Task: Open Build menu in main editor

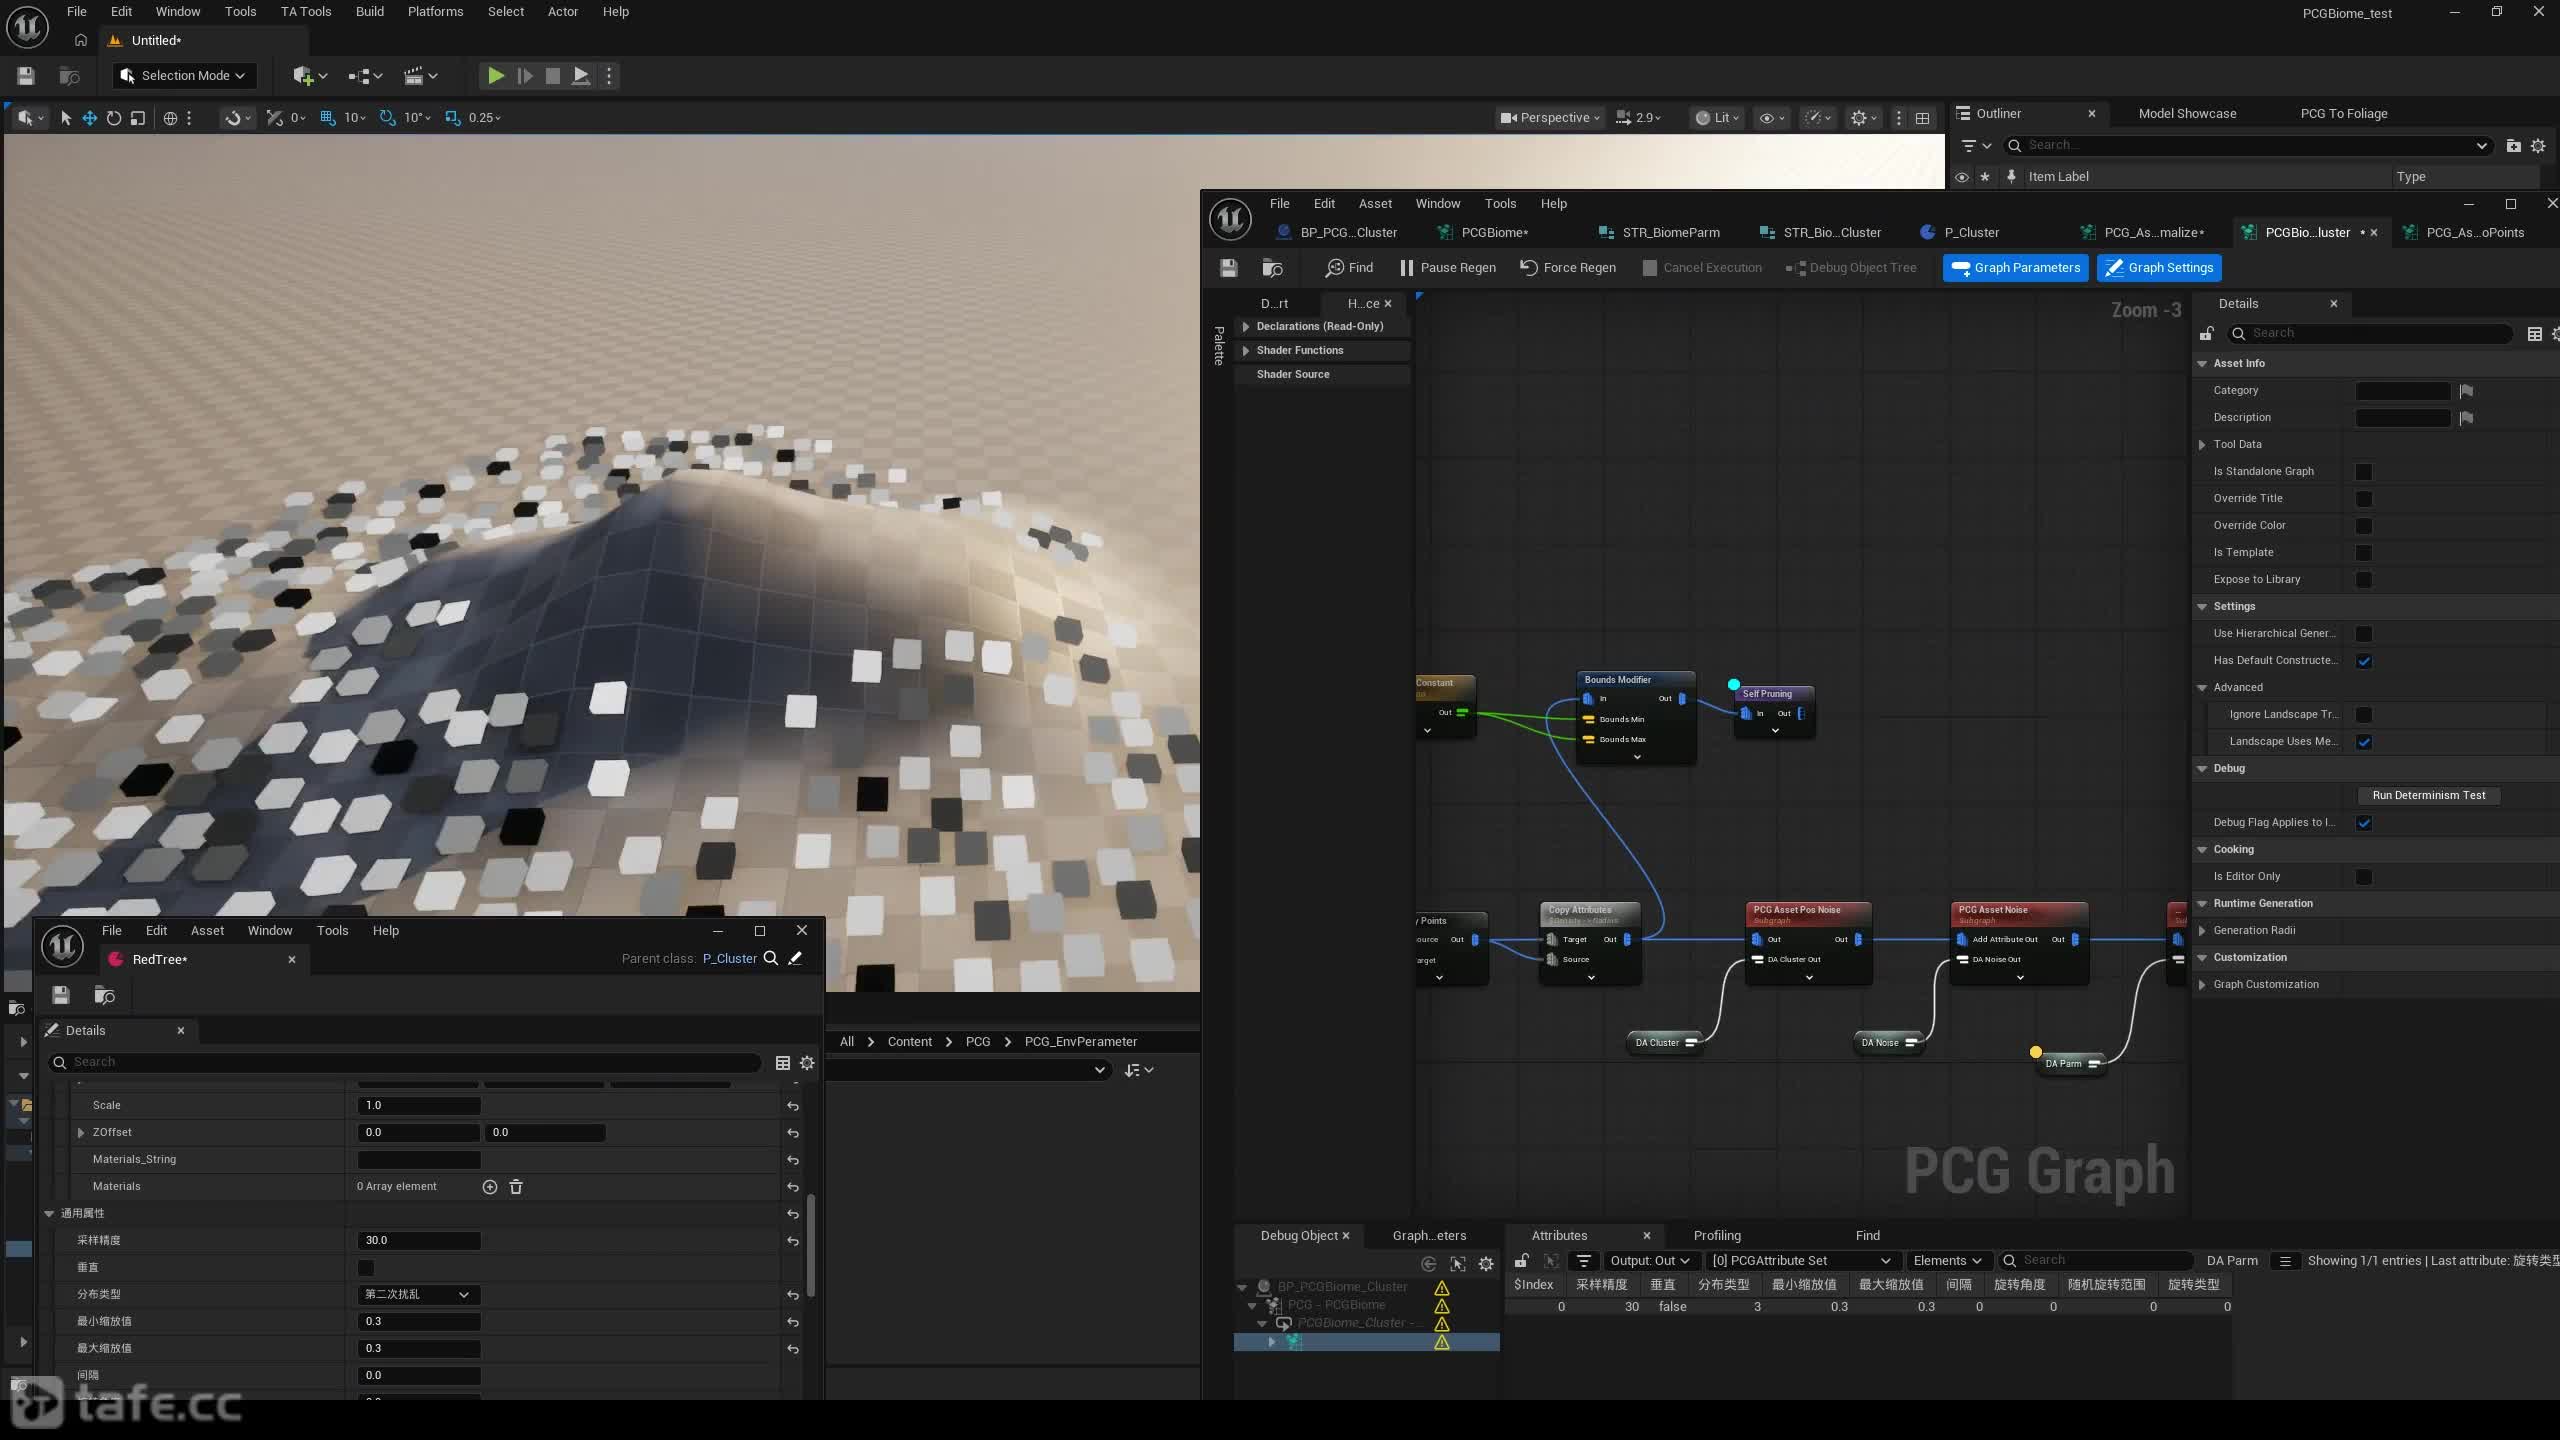Action: tap(369, 12)
